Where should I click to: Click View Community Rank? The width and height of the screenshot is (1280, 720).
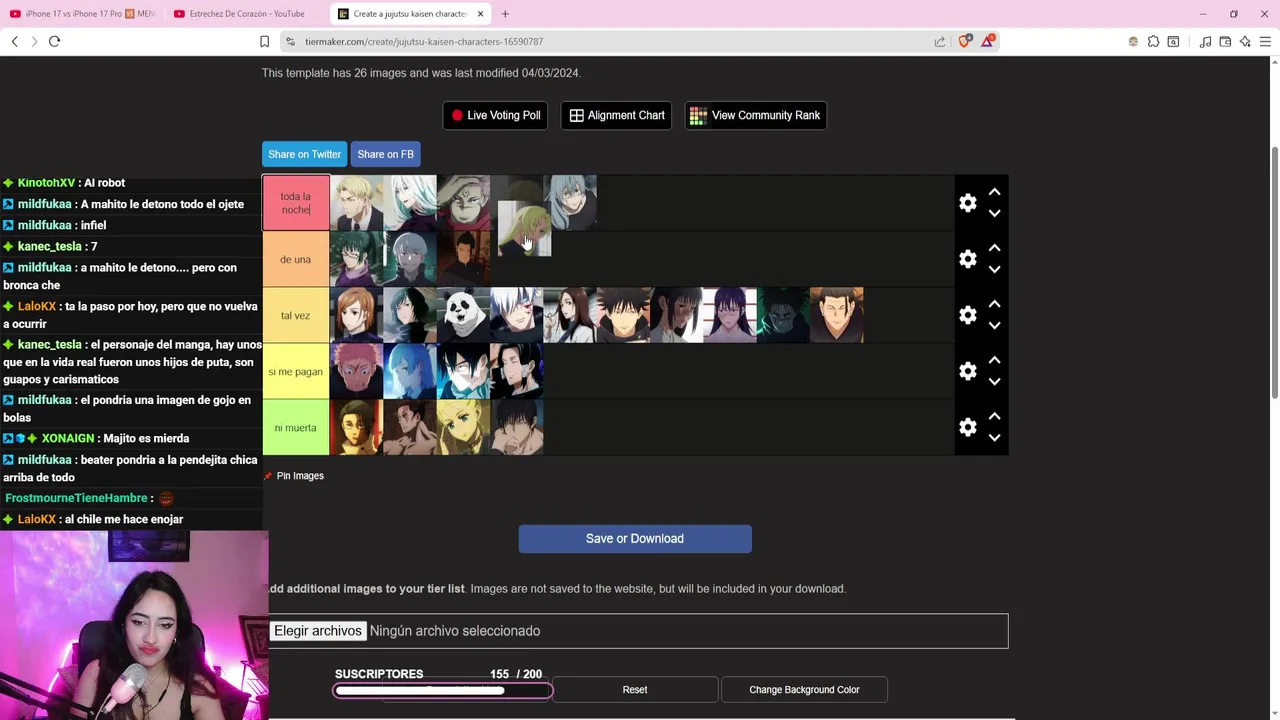[755, 115]
